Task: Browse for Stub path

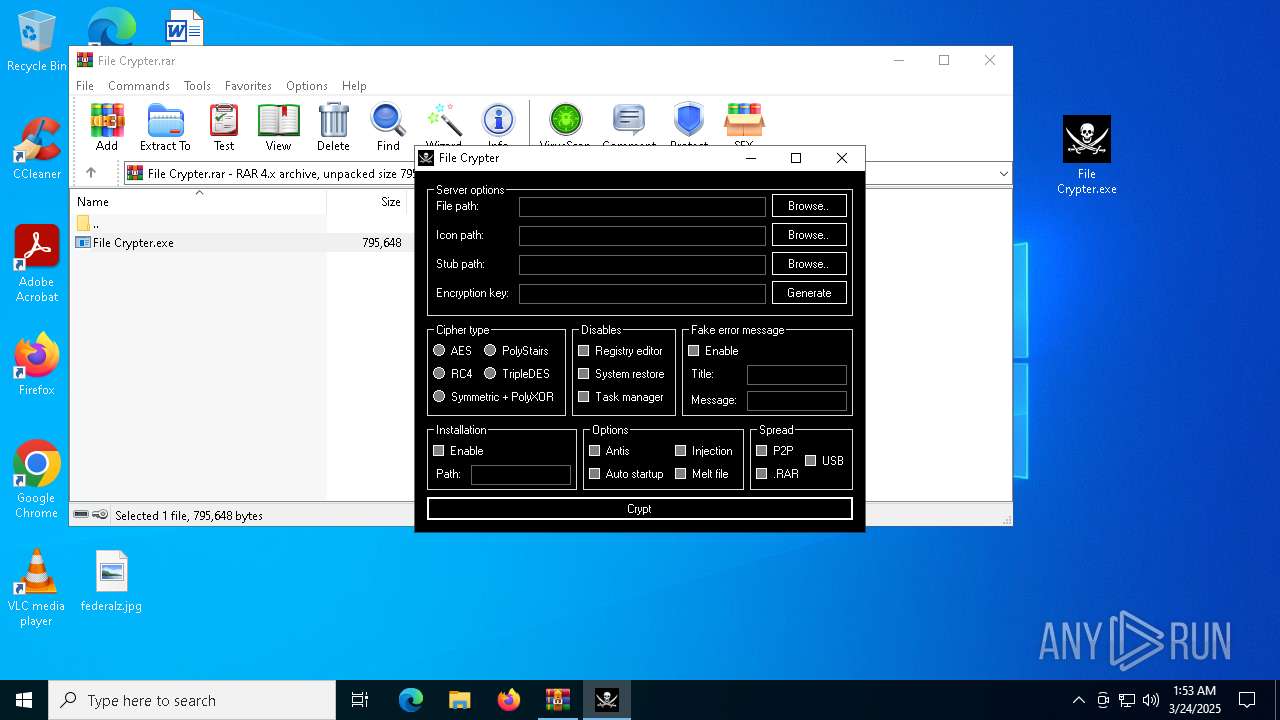Action: coord(809,264)
